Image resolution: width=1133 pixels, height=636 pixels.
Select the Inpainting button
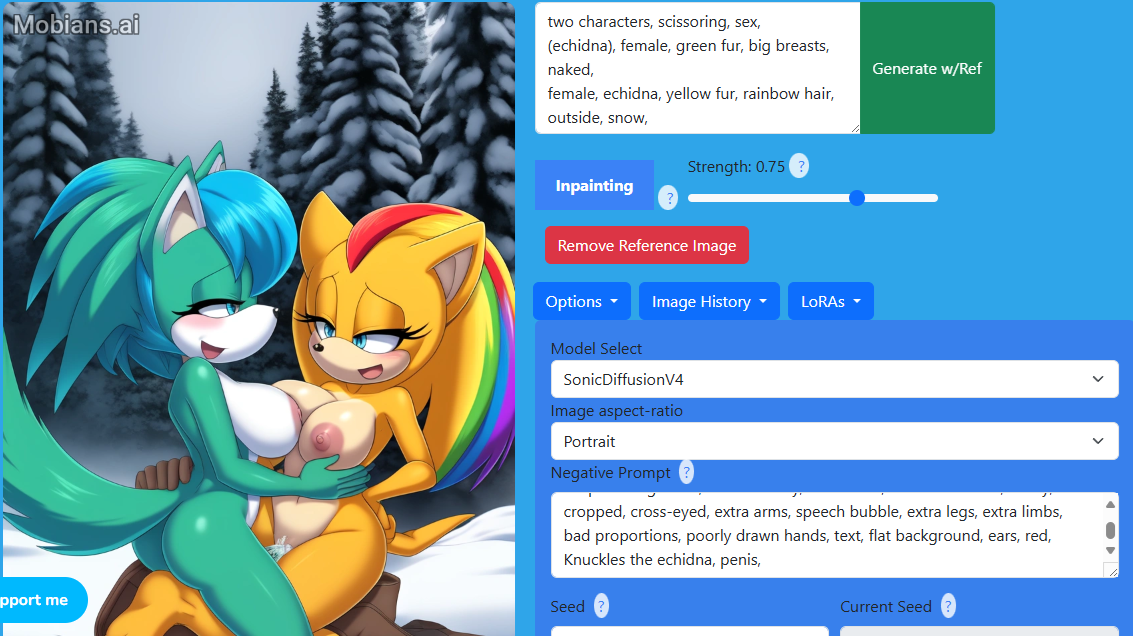(x=594, y=186)
